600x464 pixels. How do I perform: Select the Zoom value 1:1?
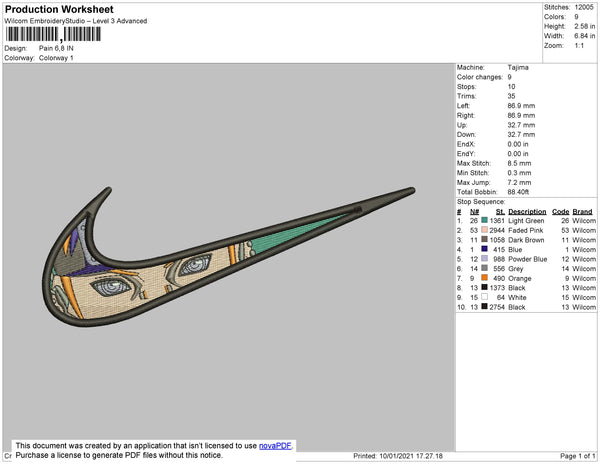[x=579, y=46]
